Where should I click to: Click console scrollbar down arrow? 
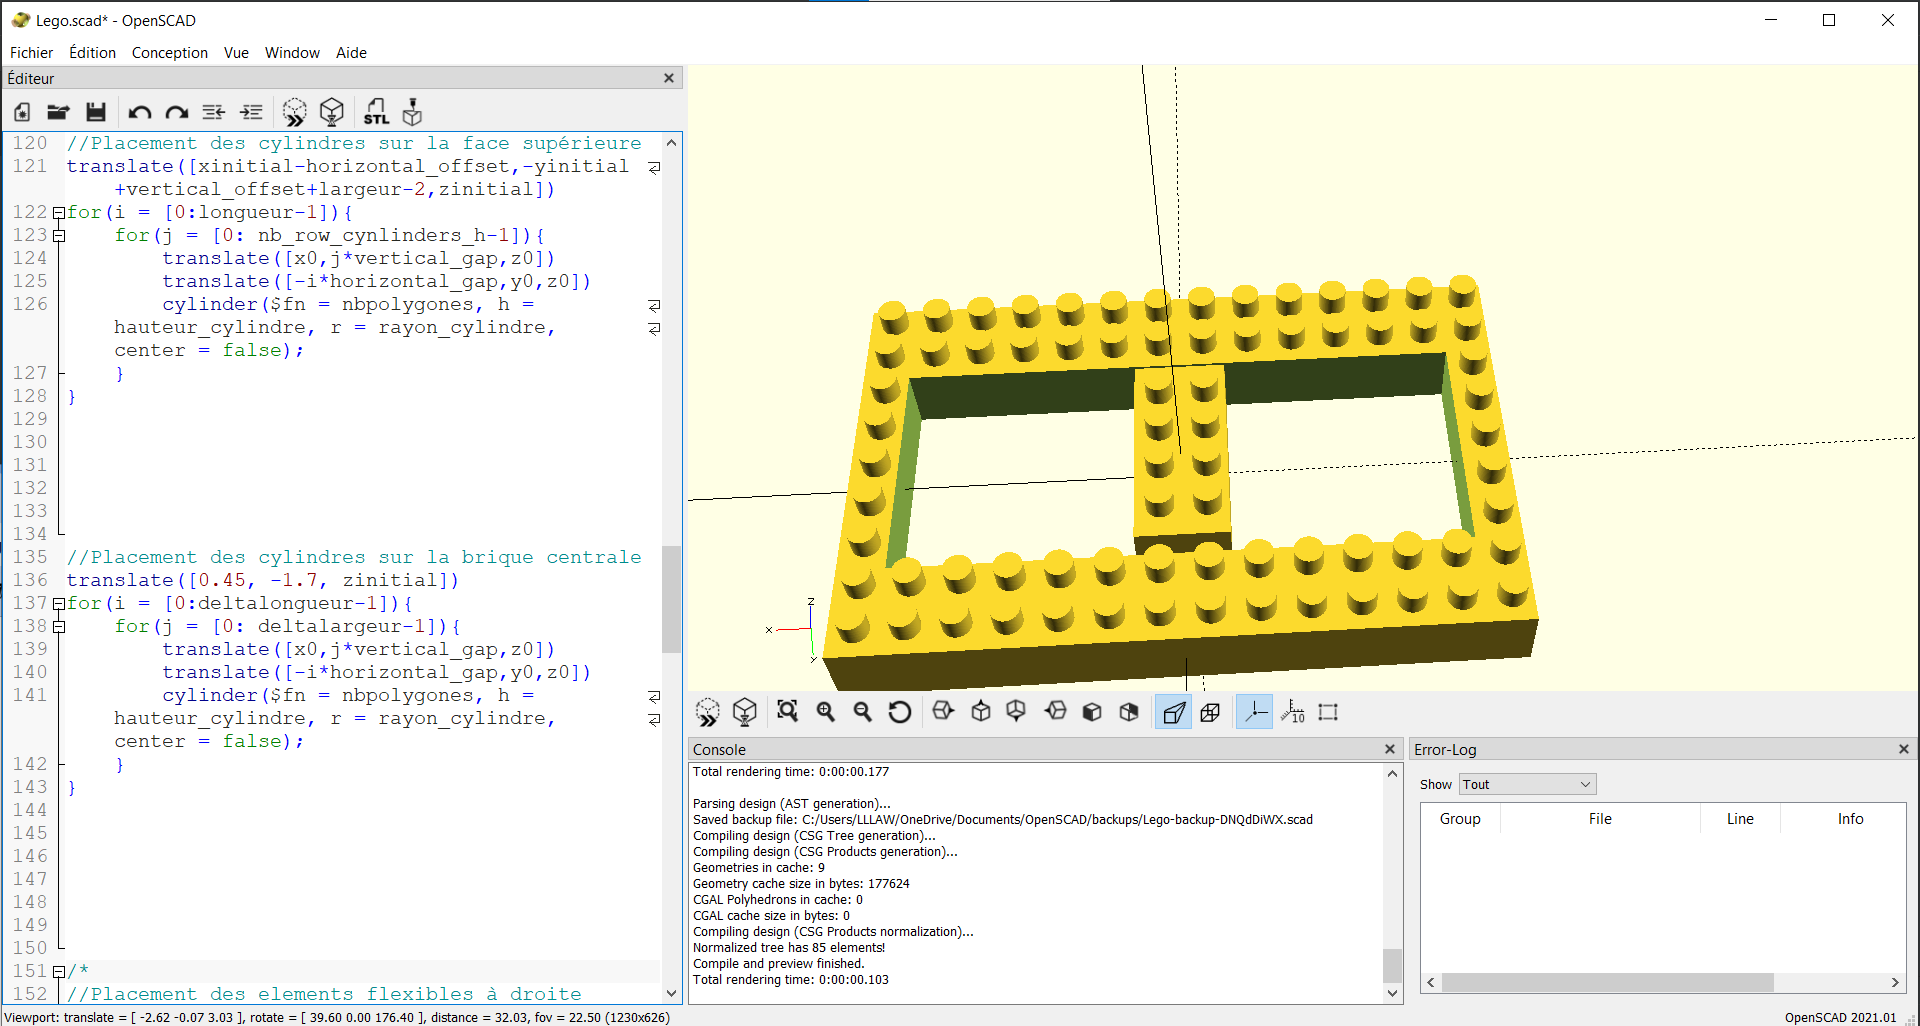pos(1392,993)
